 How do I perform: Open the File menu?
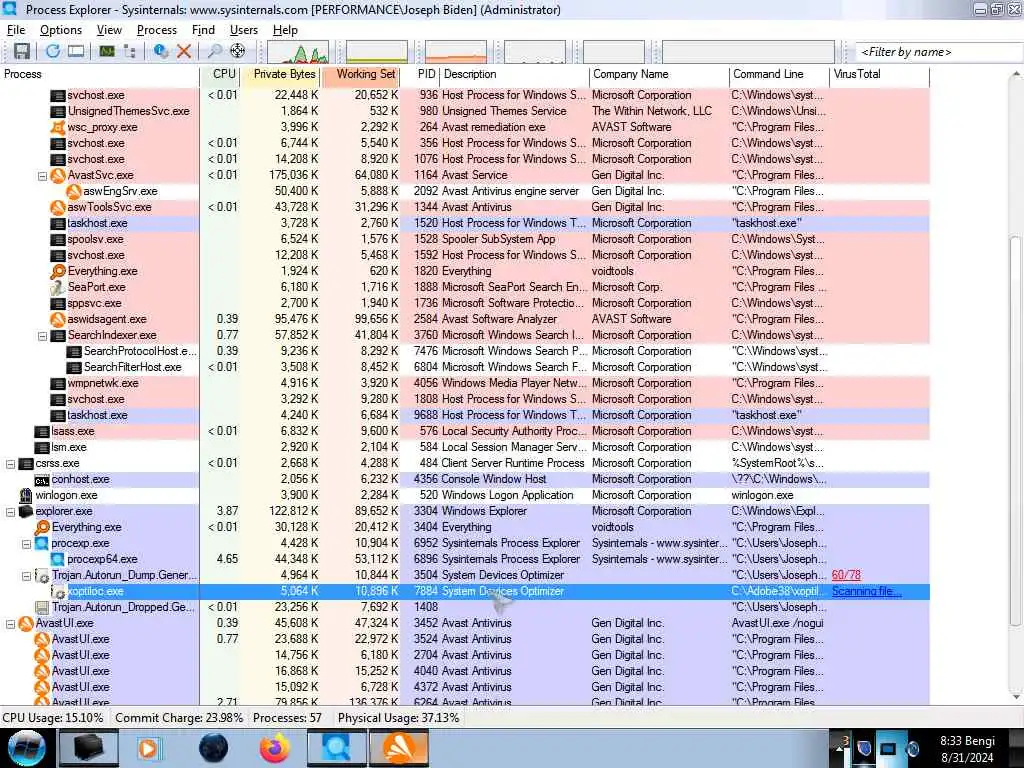[16, 30]
